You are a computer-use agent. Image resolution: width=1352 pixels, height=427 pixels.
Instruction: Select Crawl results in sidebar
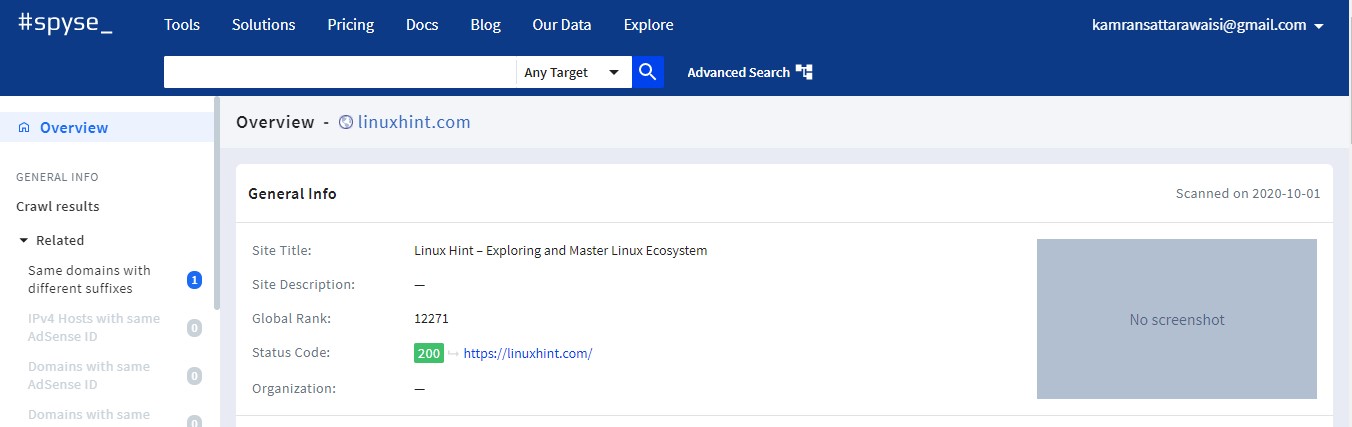pyautogui.click(x=58, y=206)
